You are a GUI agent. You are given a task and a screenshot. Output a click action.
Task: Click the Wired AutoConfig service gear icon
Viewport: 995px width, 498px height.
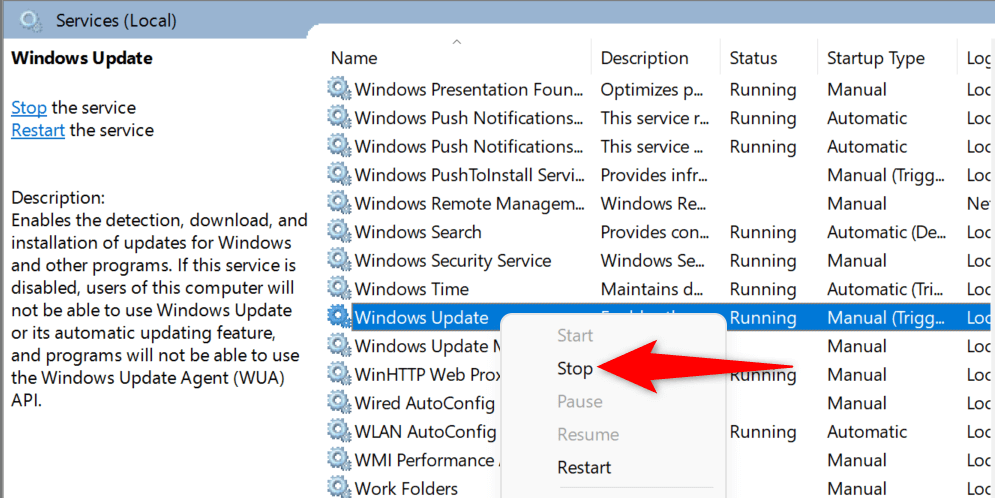click(340, 403)
